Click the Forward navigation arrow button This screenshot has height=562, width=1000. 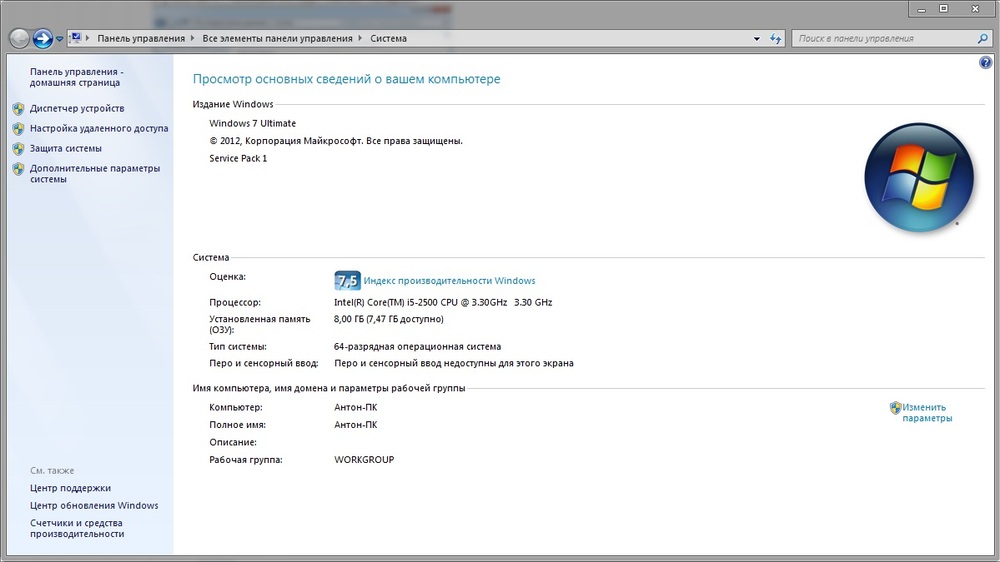point(43,39)
